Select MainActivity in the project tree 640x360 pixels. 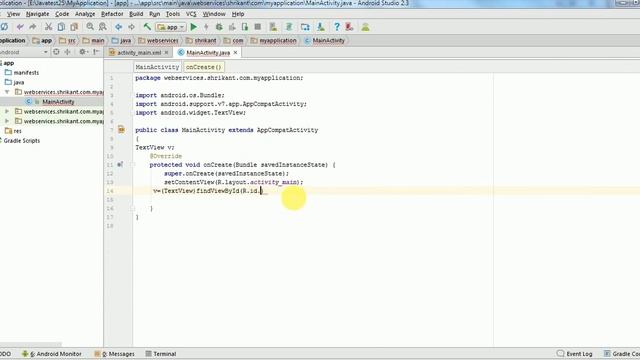58,102
